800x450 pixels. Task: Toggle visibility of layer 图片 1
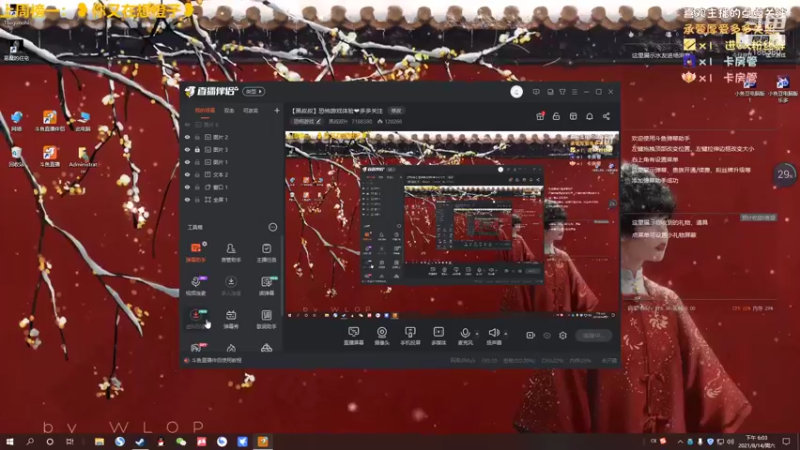[187, 162]
